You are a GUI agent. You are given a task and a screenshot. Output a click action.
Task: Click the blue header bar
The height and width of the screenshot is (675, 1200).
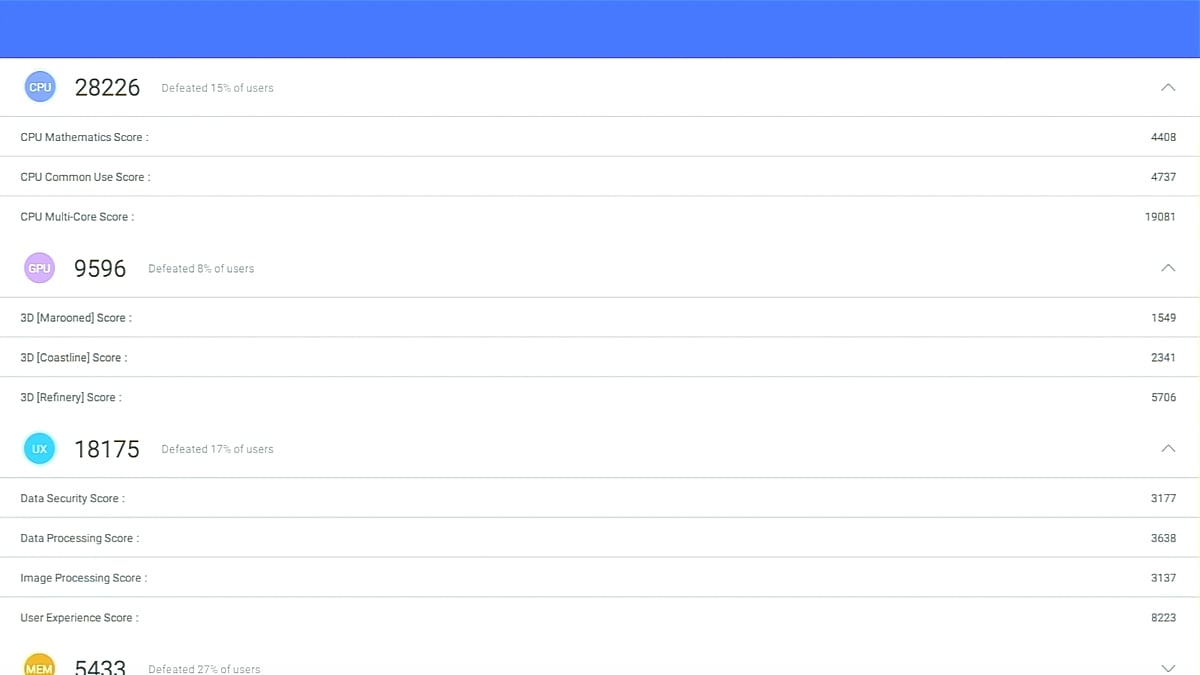(x=600, y=28)
